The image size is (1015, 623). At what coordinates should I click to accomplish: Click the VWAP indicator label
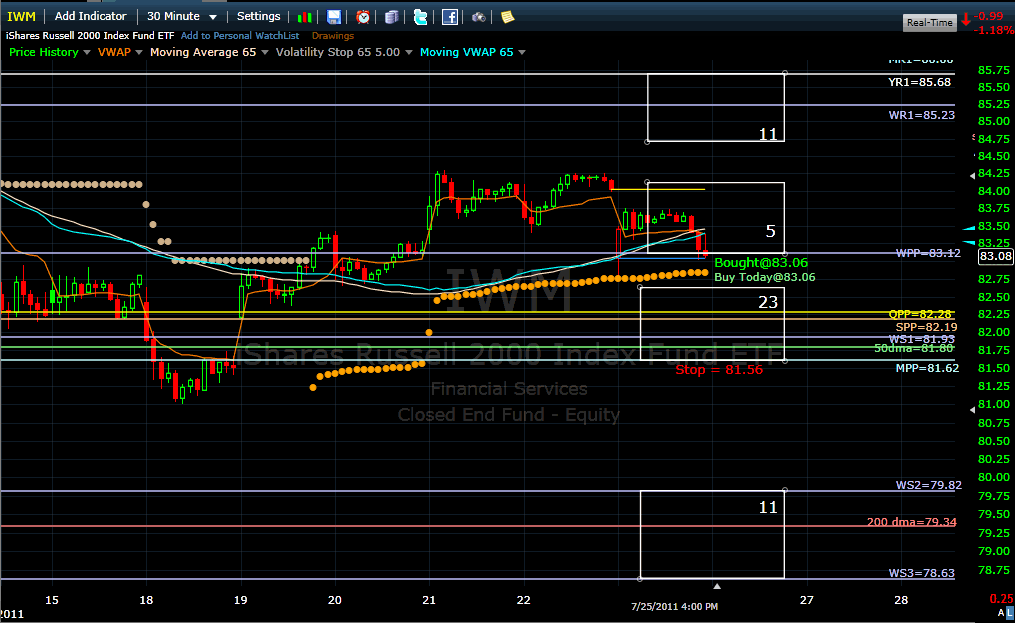pyautogui.click(x=114, y=52)
